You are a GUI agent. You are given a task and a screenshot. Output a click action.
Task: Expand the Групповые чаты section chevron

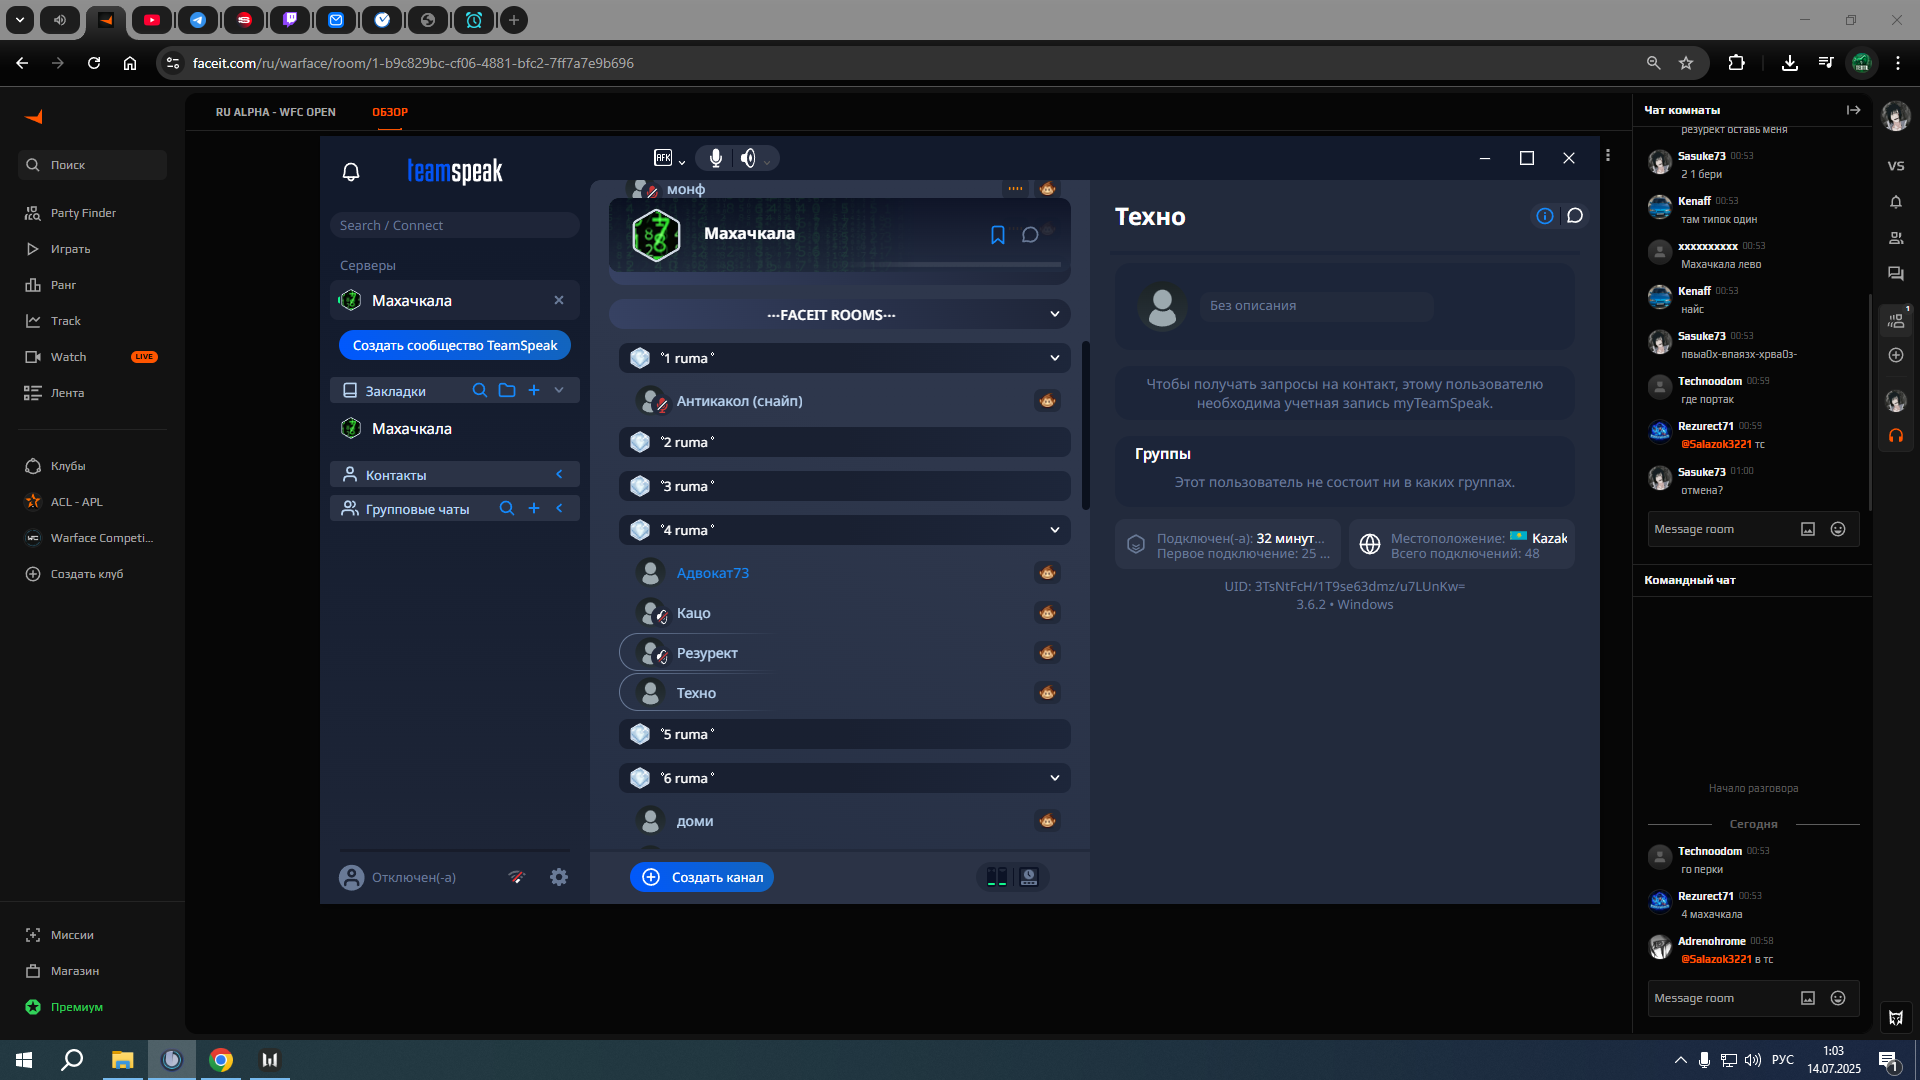[559, 508]
